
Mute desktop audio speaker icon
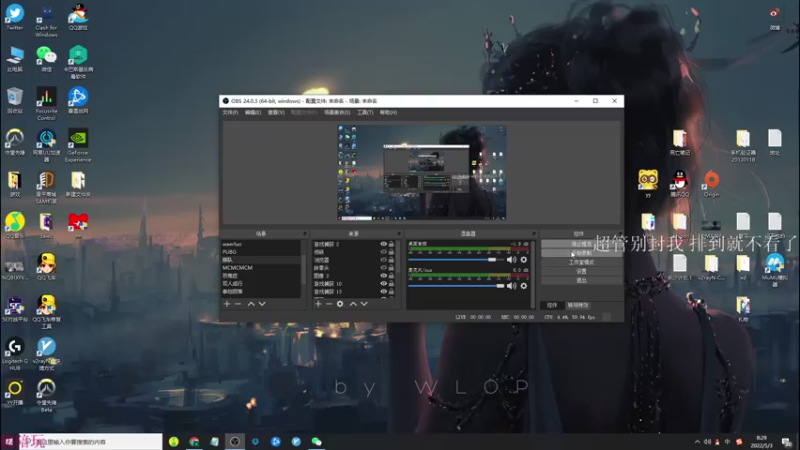tap(511, 260)
